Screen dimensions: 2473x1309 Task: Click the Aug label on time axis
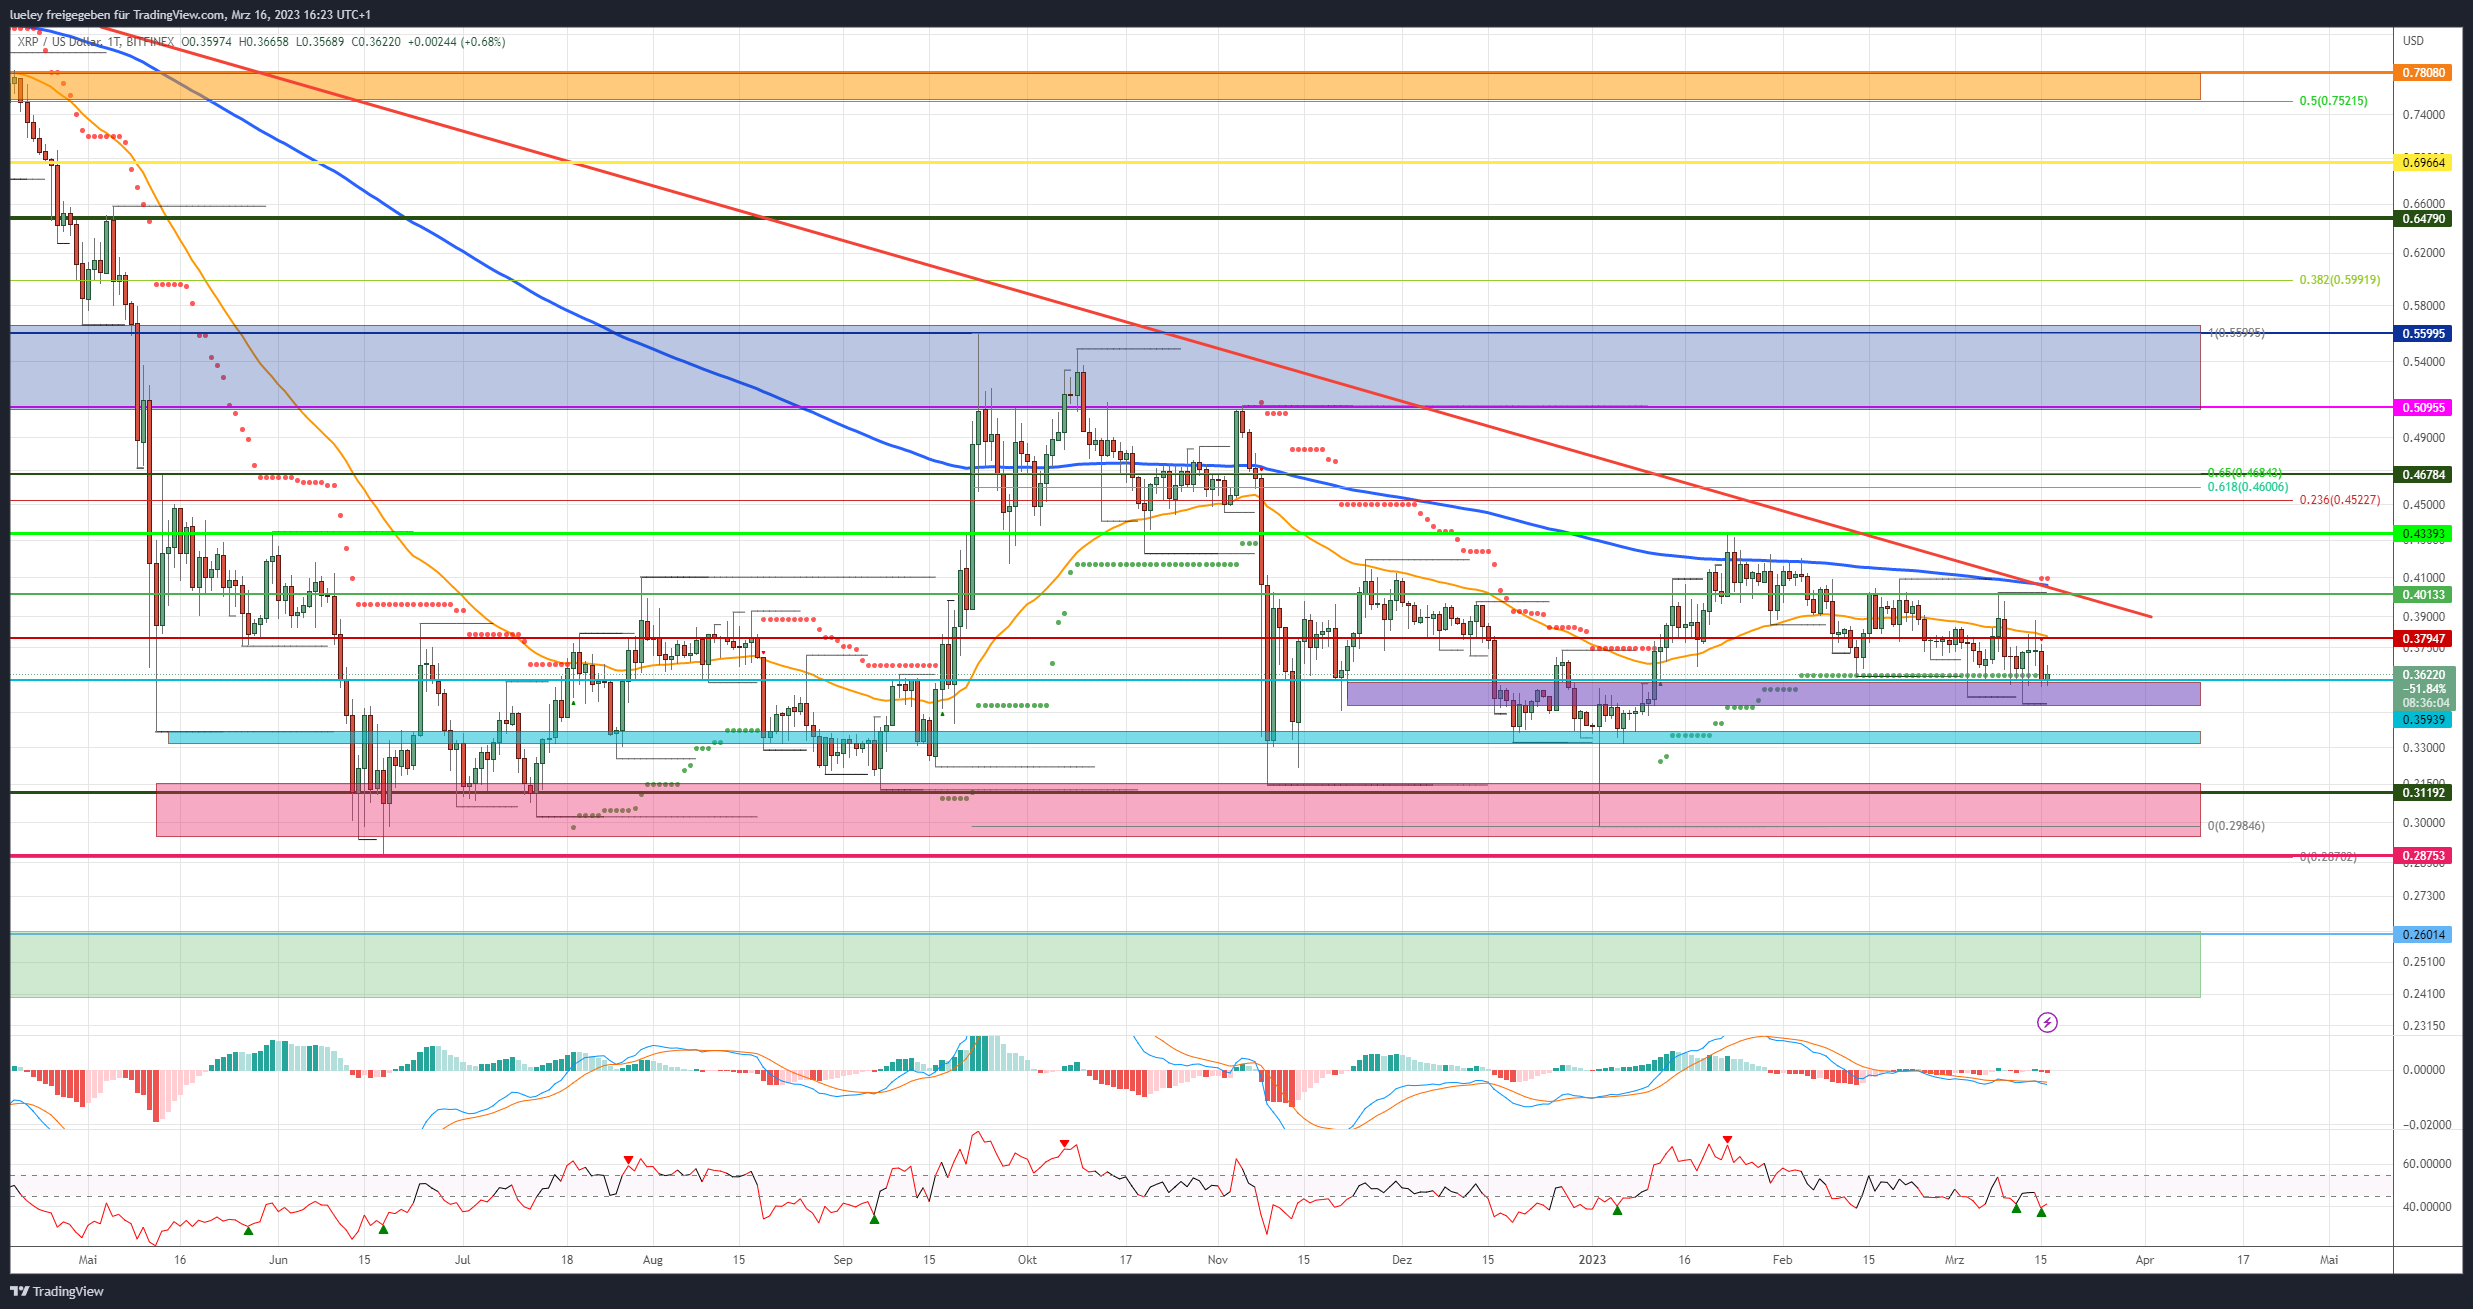click(x=653, y=1260)
